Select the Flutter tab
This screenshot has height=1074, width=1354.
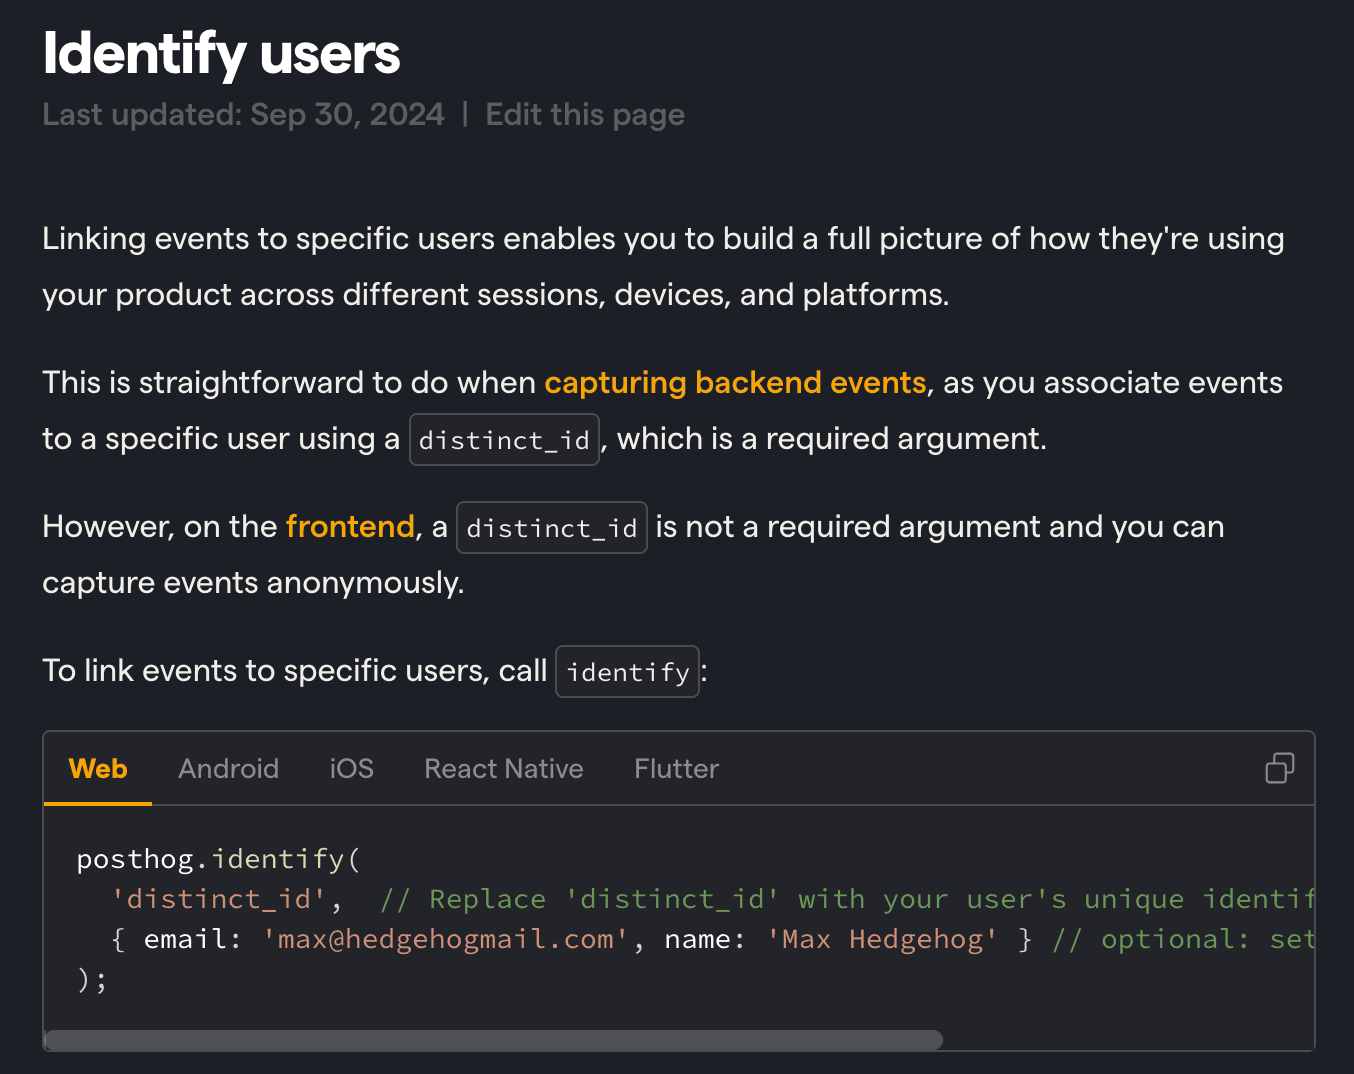676,768
